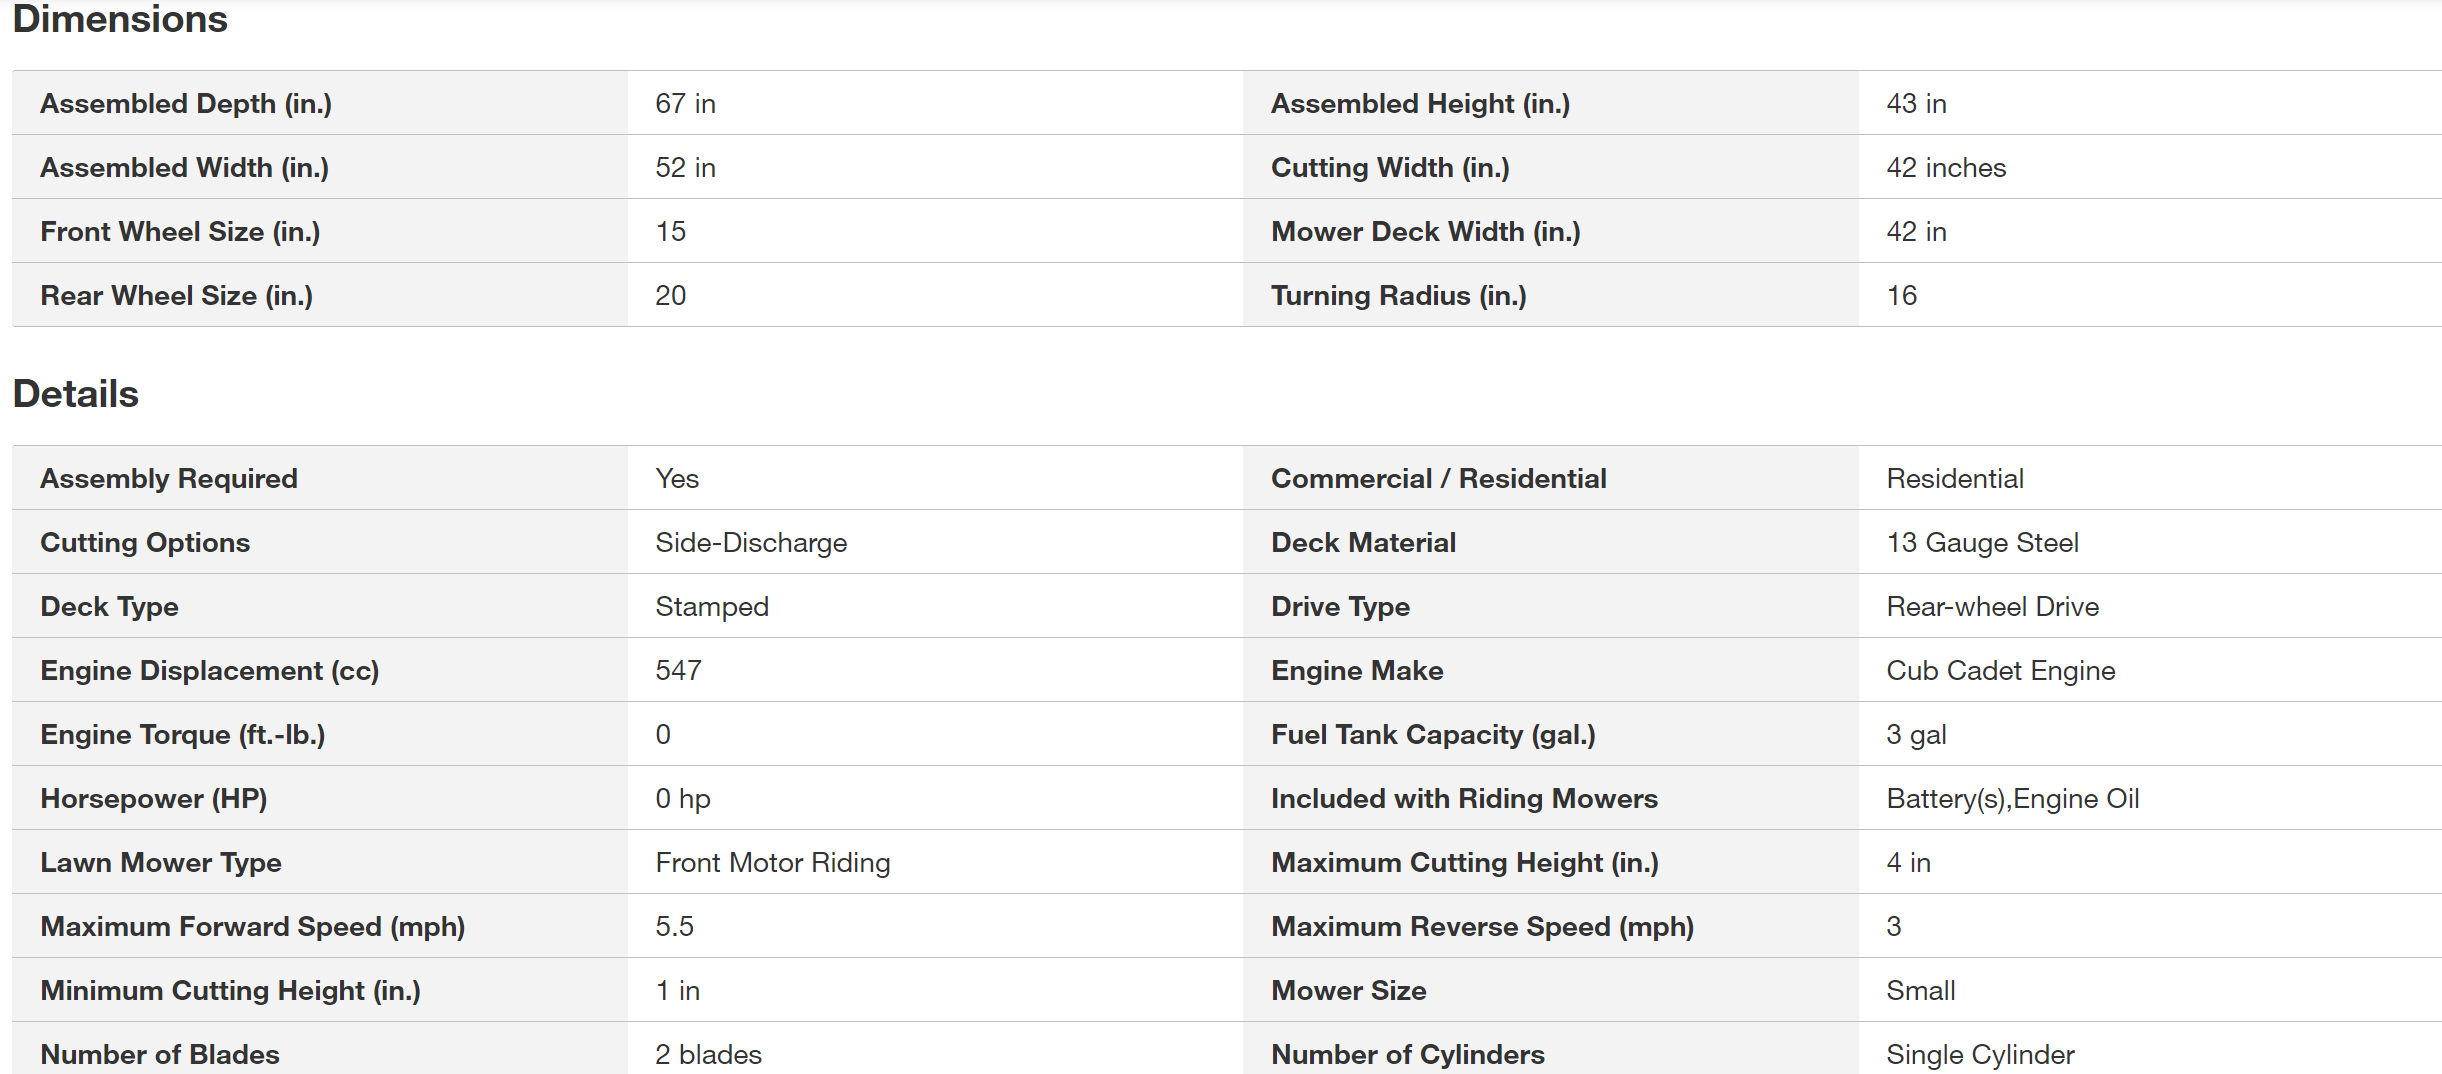Click the Cutting Width (in.) label

pos(1390,168)
